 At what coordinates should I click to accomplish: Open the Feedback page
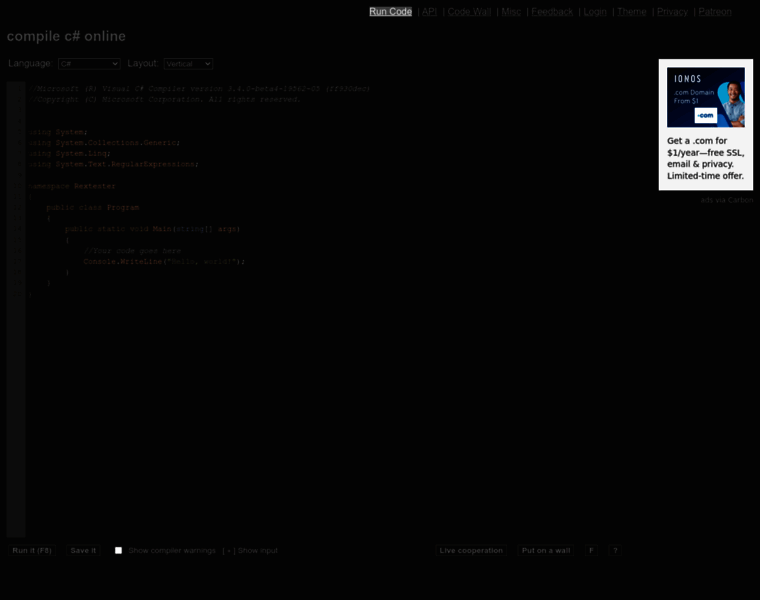[x=552, y=12]
